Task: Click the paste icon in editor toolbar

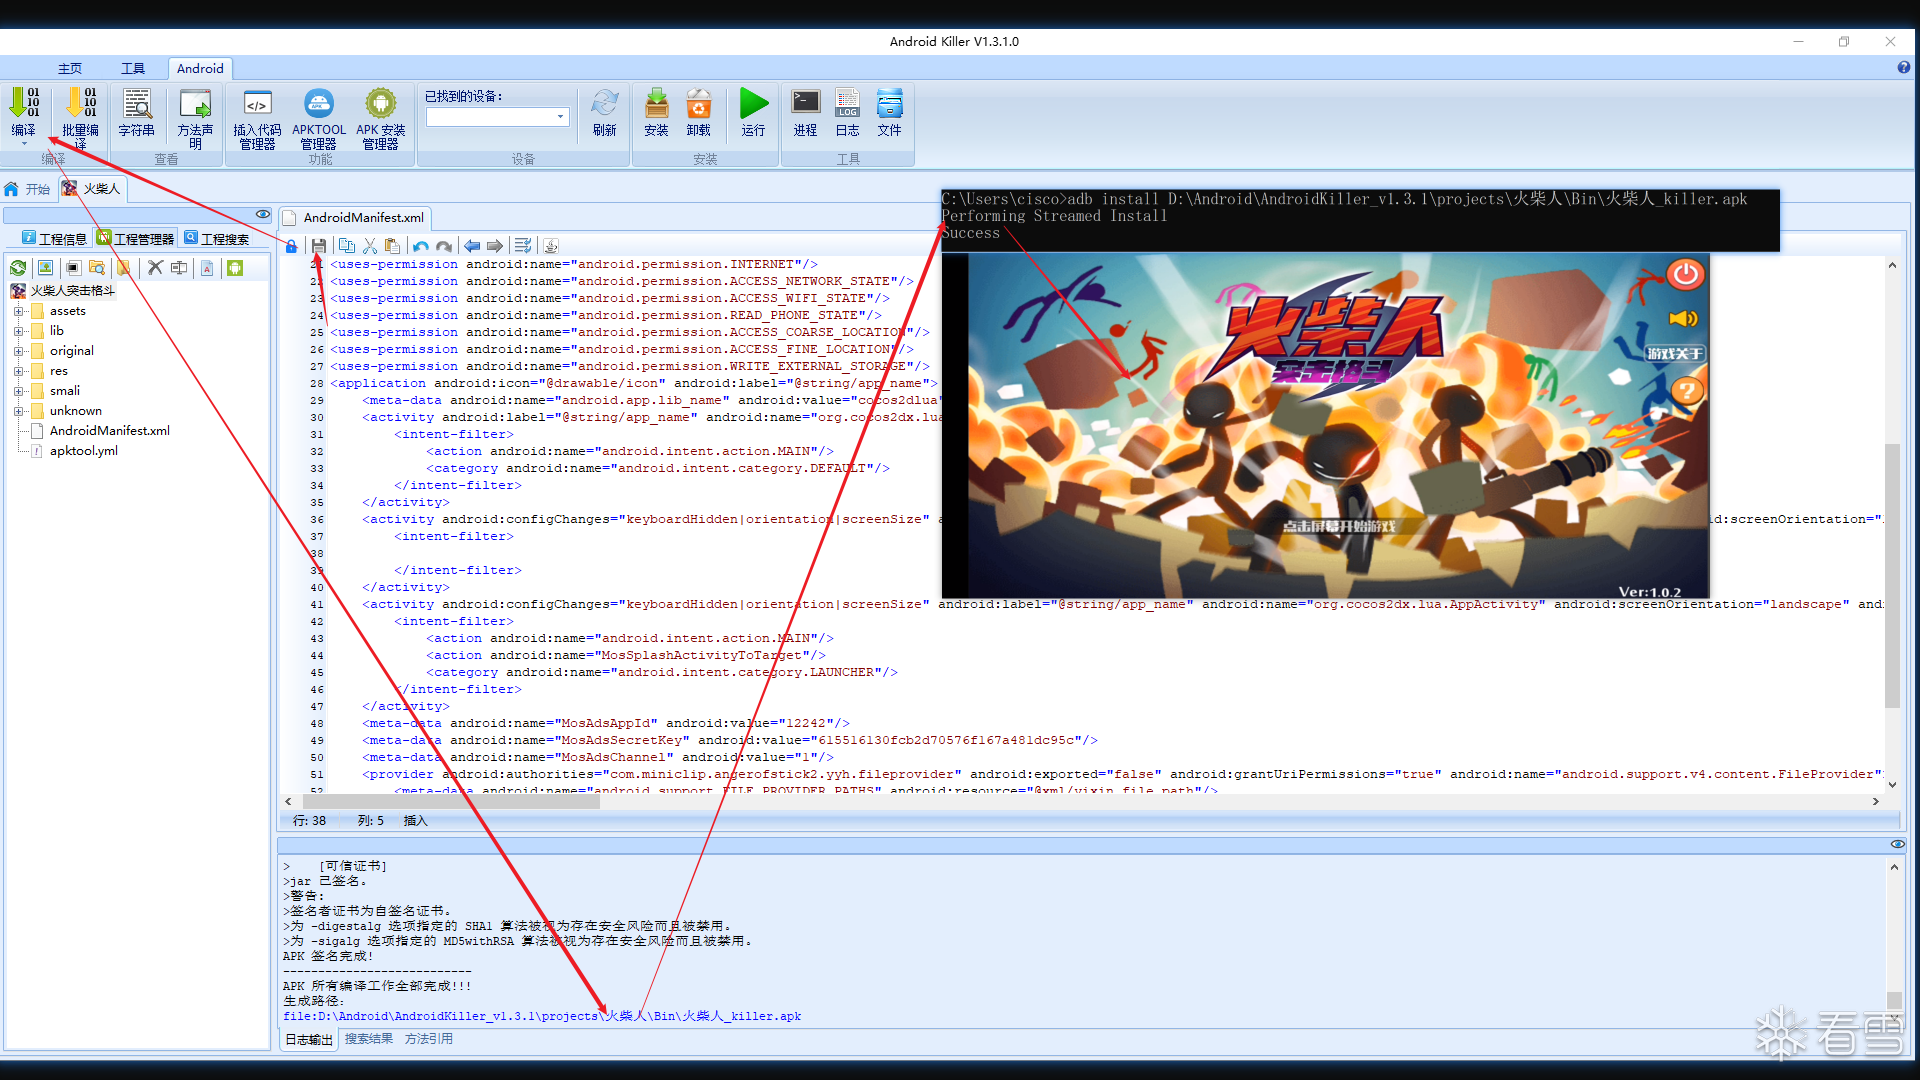Action: coord(393,245)
